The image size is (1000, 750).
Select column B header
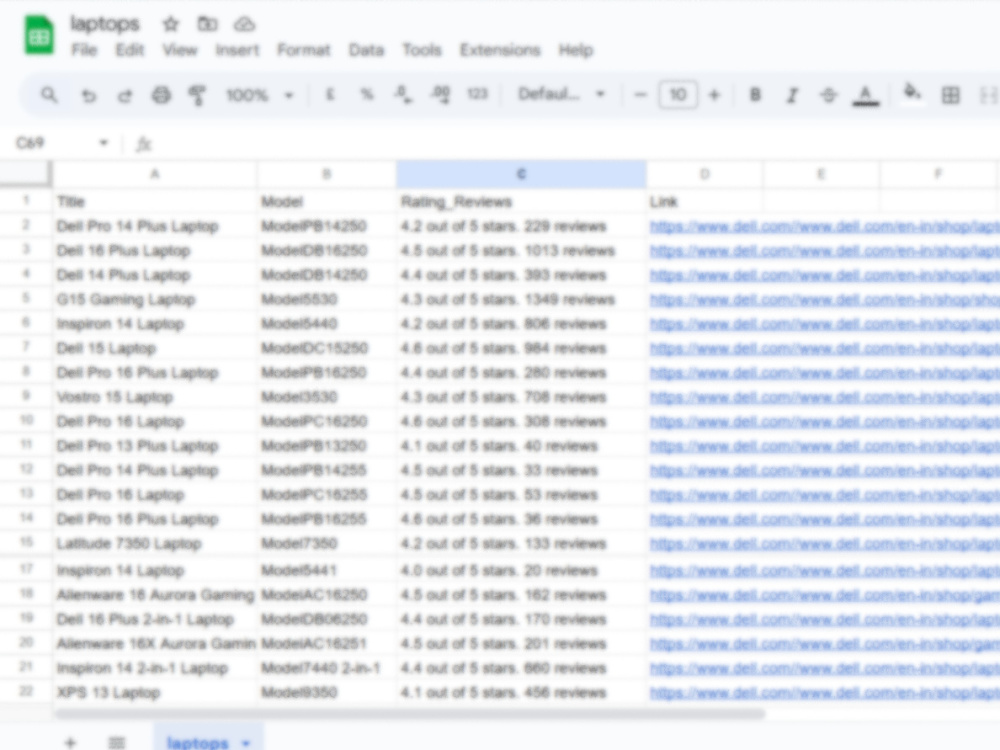(x=327, y=174)
